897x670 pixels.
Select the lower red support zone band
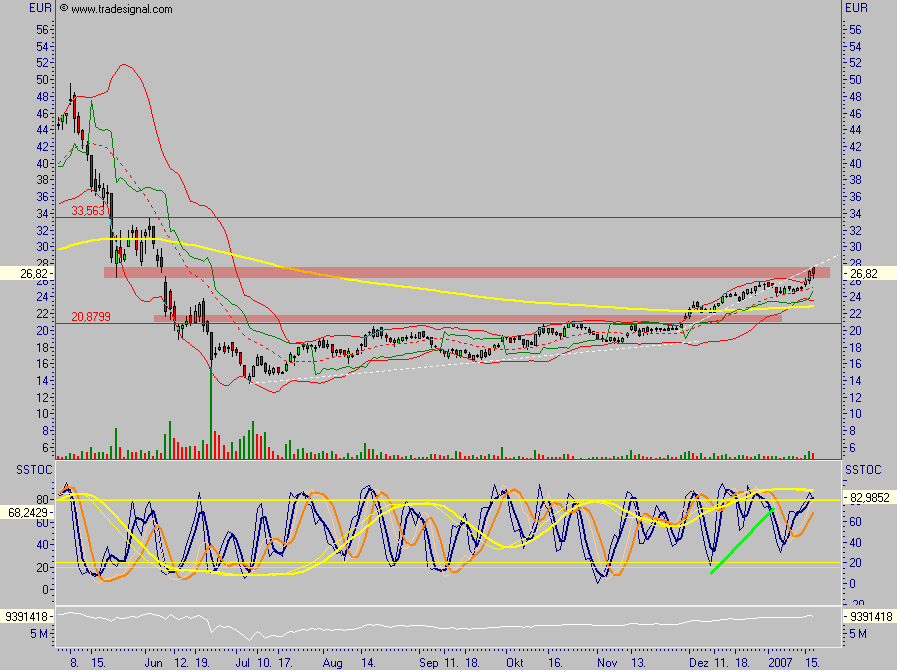click(460, 319)
